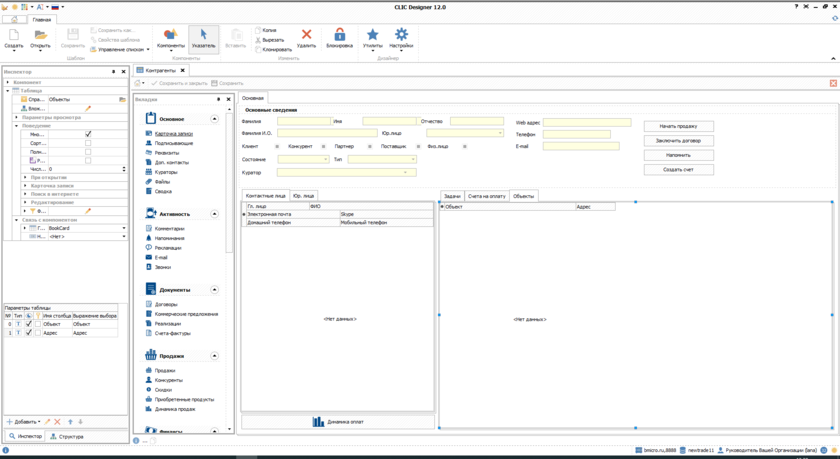Adjust the Числ... spinner arrows
The width and height of the screenshot is (840, 459).
pos(124,169)
